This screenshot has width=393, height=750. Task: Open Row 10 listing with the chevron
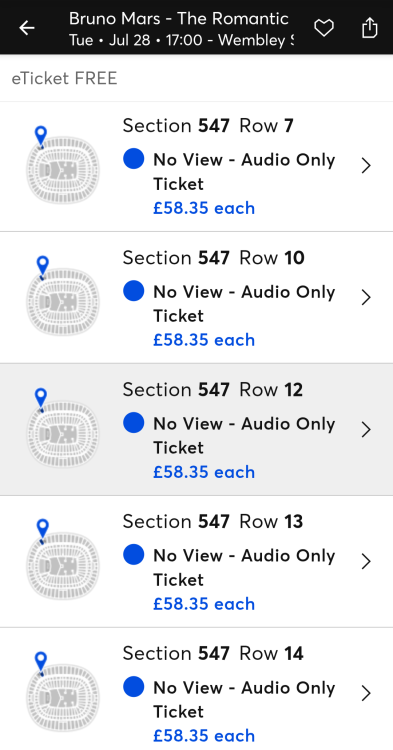(366, 298)
